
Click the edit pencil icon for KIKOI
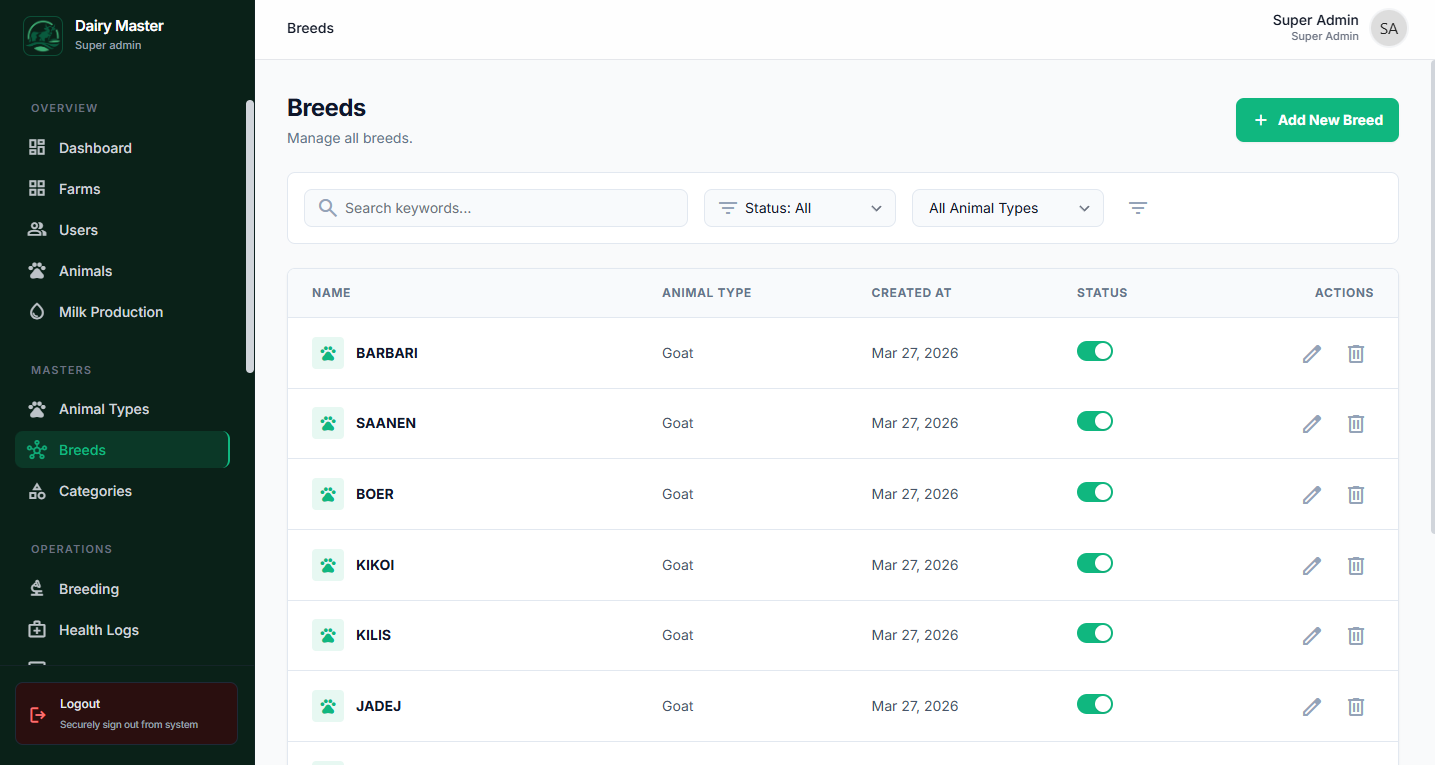coord(1312,566)
